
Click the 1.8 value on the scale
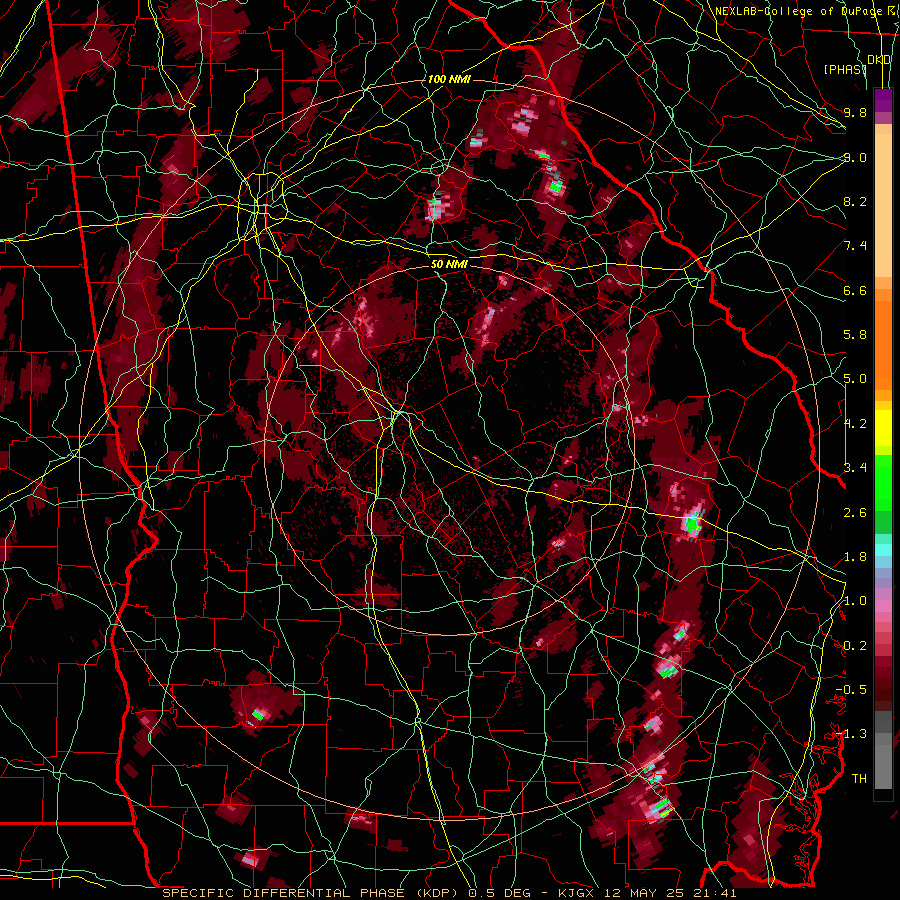coord(855,557)
